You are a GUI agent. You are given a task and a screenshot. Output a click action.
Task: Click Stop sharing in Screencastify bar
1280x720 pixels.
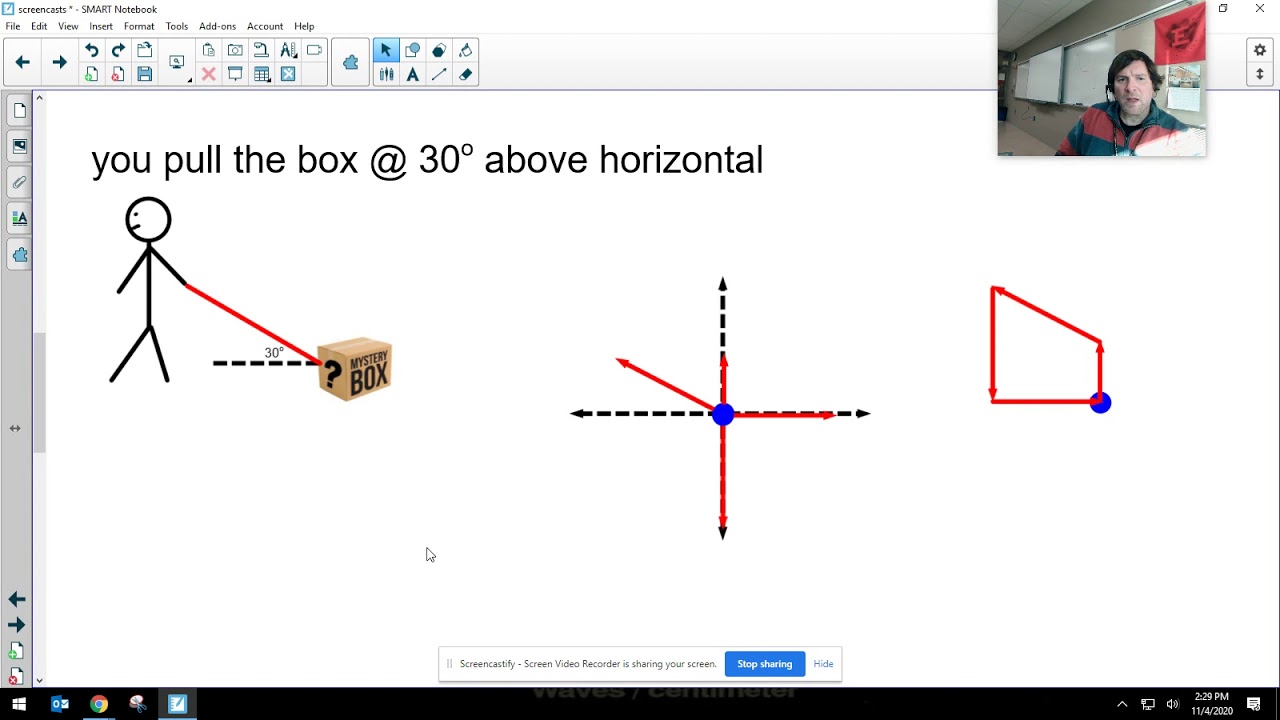pos(765,664)
